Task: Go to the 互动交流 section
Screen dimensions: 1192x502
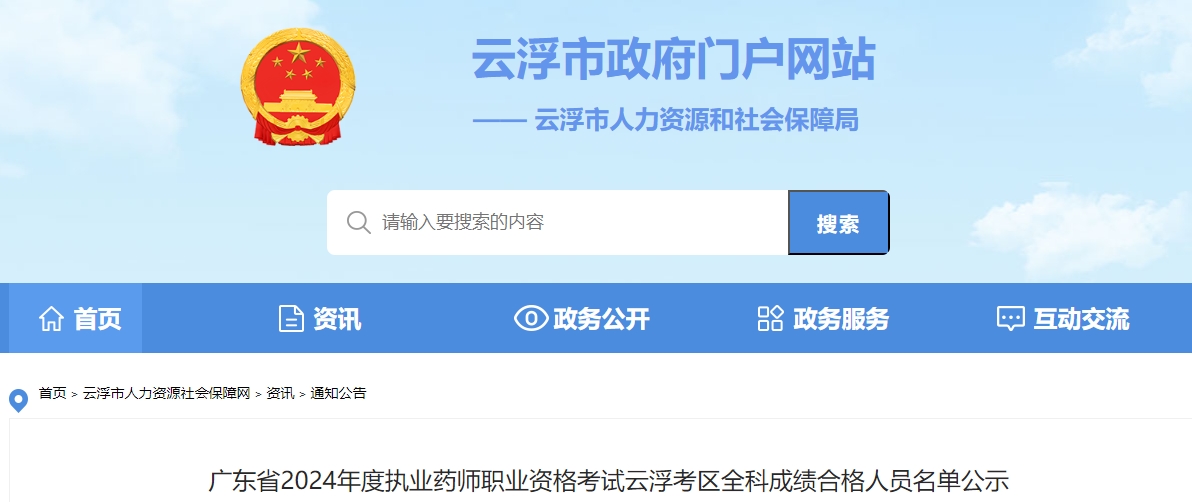Action: pos(1063,318)
